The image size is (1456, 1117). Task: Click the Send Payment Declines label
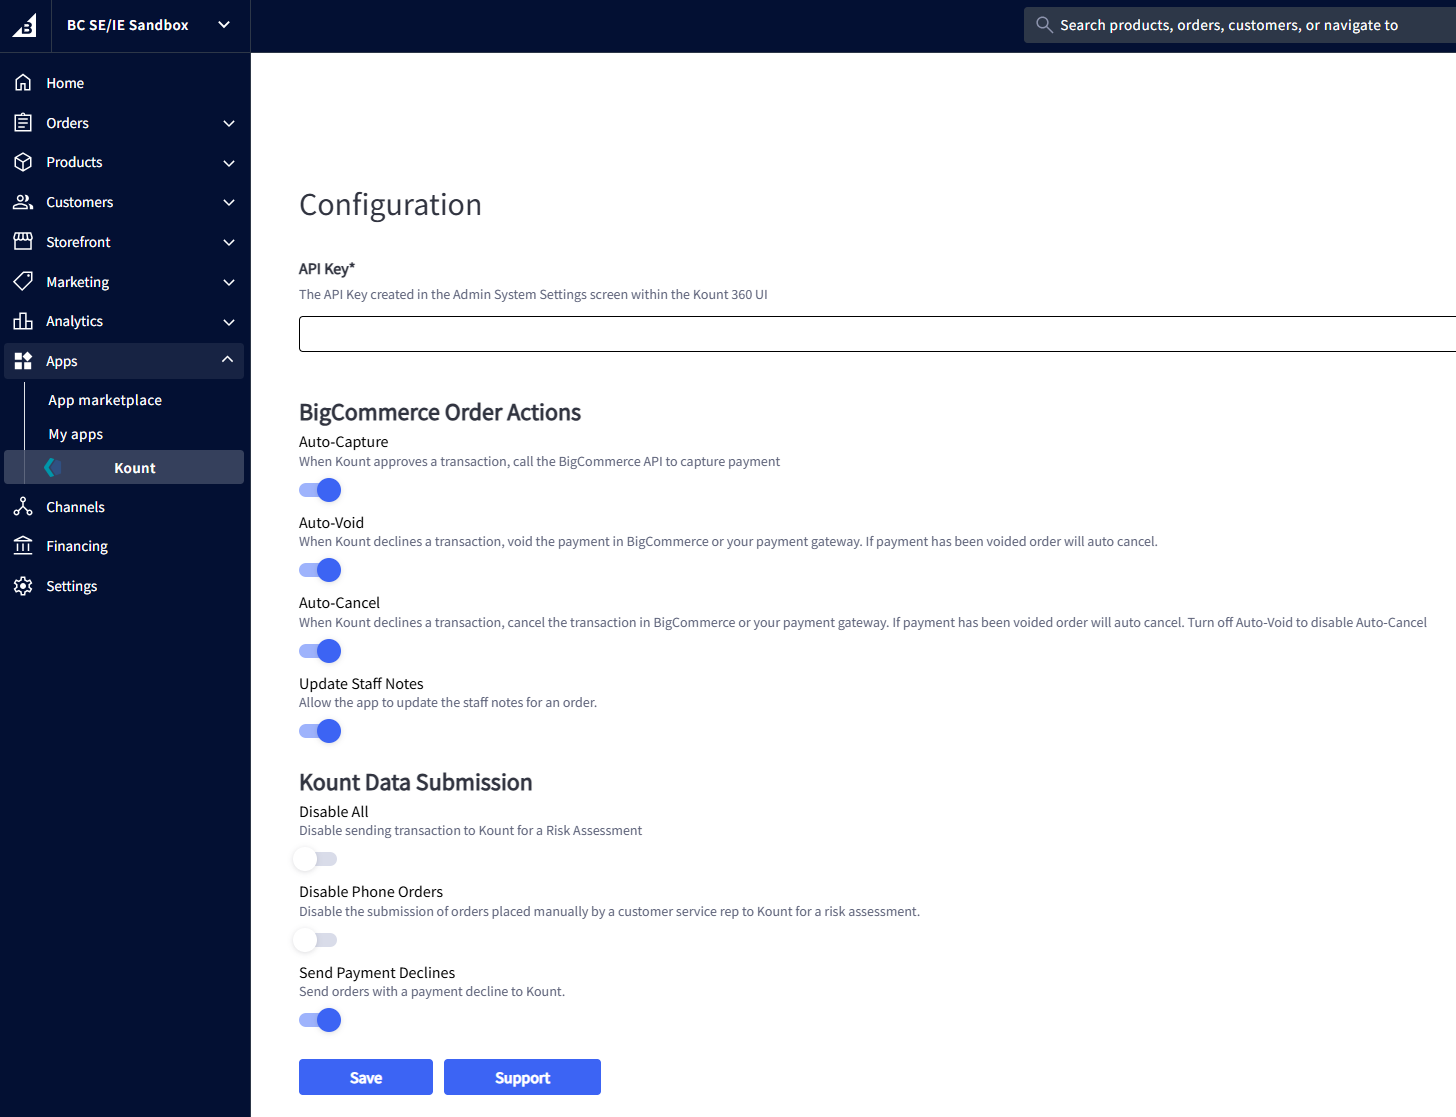377,973
